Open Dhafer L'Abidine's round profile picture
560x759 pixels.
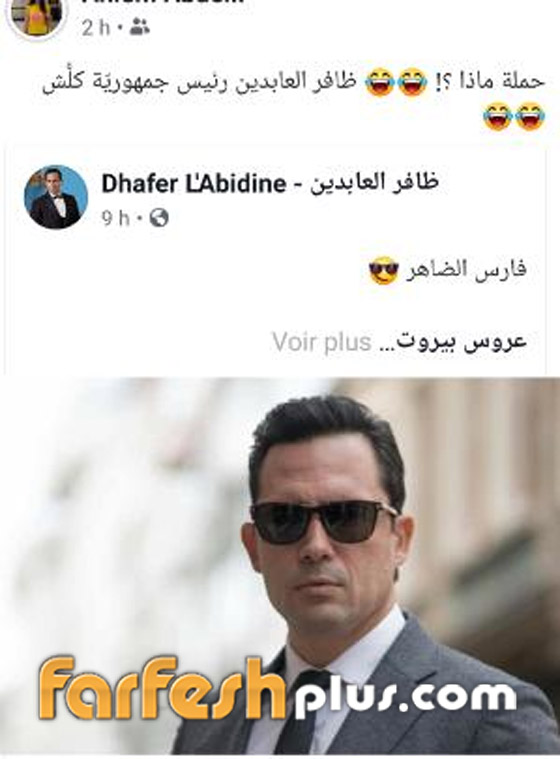point(56,197)
